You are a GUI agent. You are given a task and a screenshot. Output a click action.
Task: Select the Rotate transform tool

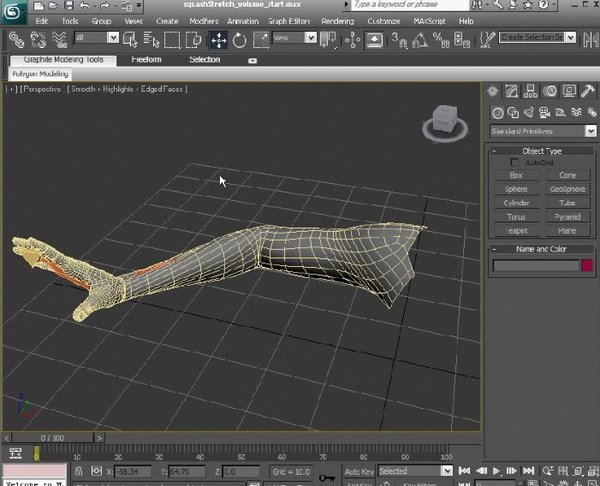click(240, 40)
